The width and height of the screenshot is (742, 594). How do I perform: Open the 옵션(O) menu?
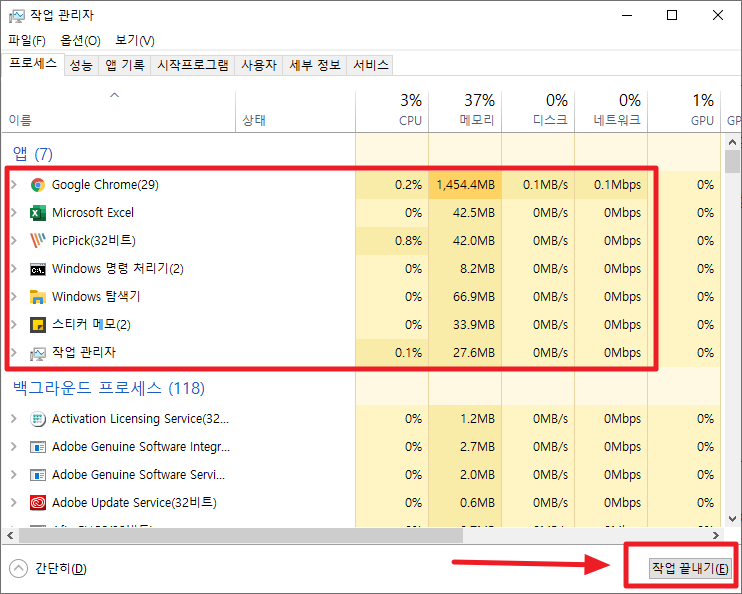click(80, 41)
